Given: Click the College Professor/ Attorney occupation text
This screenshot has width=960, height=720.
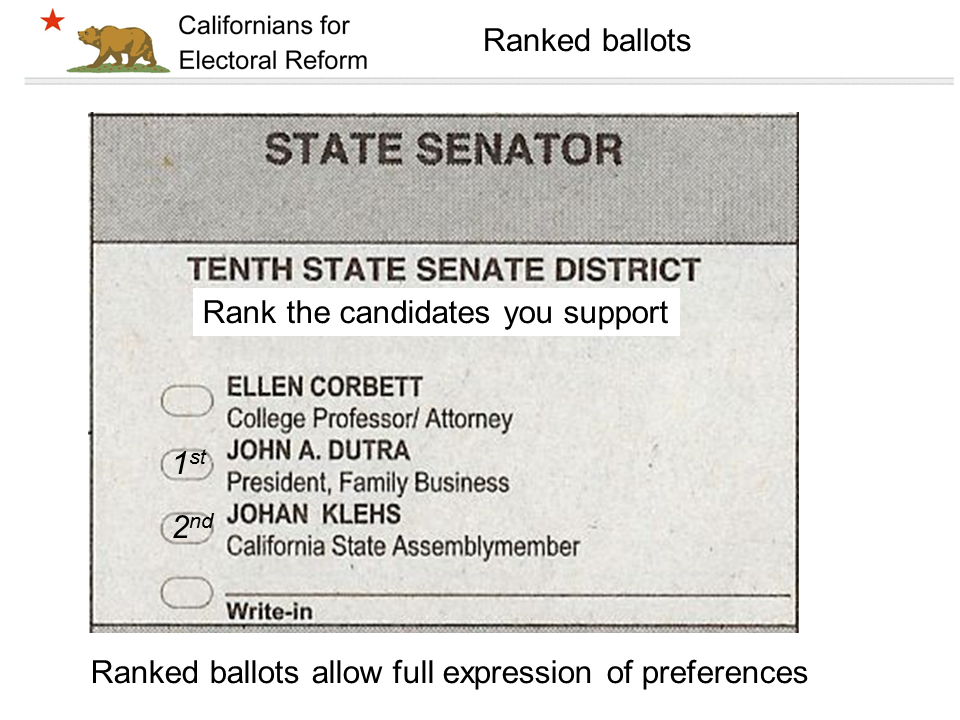Looking at the screenshot, I should [370, 419].
